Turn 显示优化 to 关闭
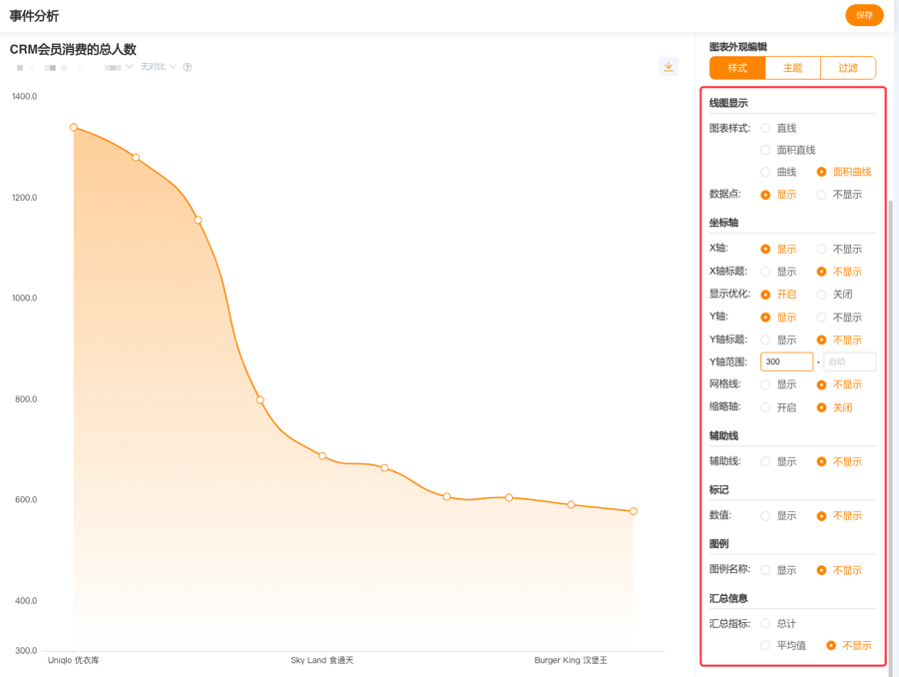The width and height of the screenshot is (899, 677). pyautogui.click(x=822, y=295)
